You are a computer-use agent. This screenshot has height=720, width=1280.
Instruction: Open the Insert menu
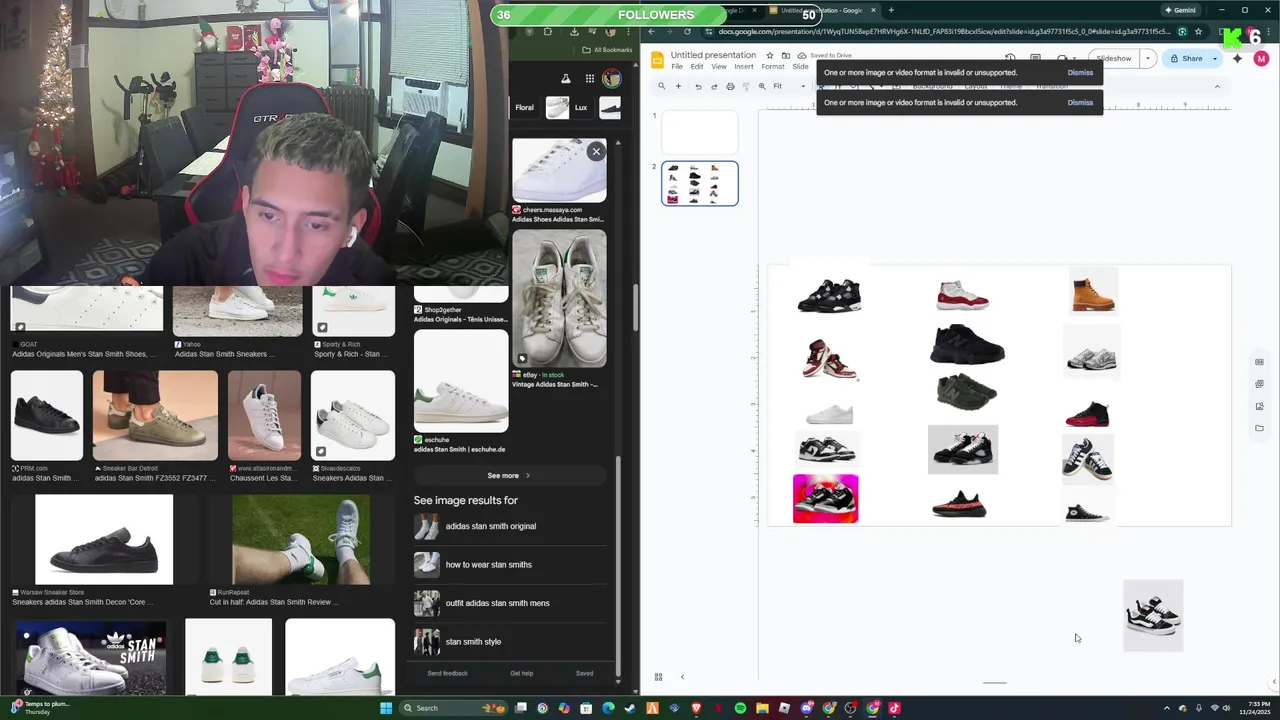click(x=744, y=67)
